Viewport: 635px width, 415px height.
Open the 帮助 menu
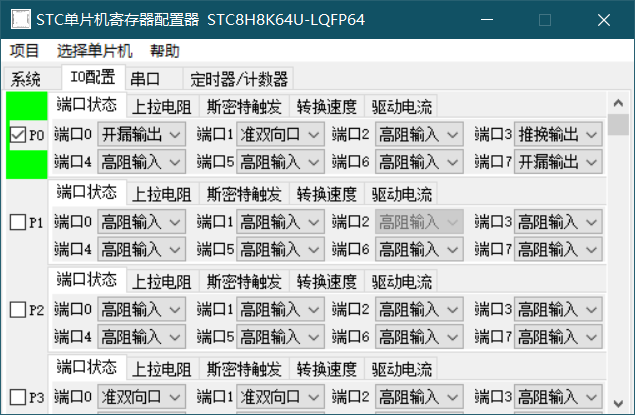click(x=165, y=51)
